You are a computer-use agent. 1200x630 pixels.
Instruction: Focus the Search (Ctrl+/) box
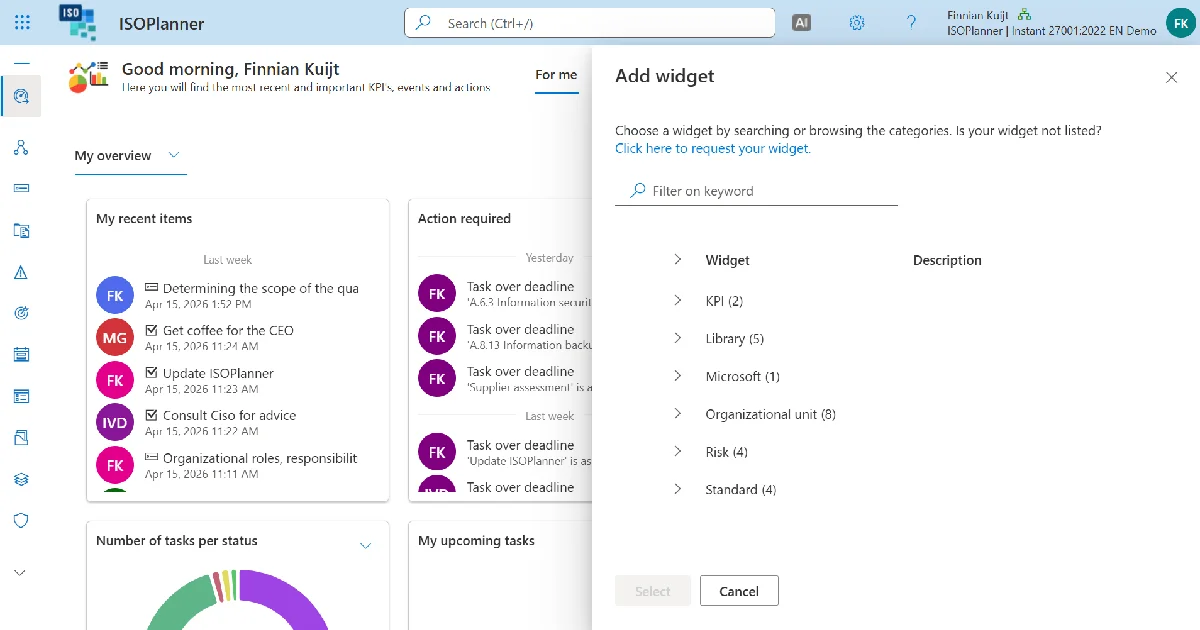coord(589,23)
